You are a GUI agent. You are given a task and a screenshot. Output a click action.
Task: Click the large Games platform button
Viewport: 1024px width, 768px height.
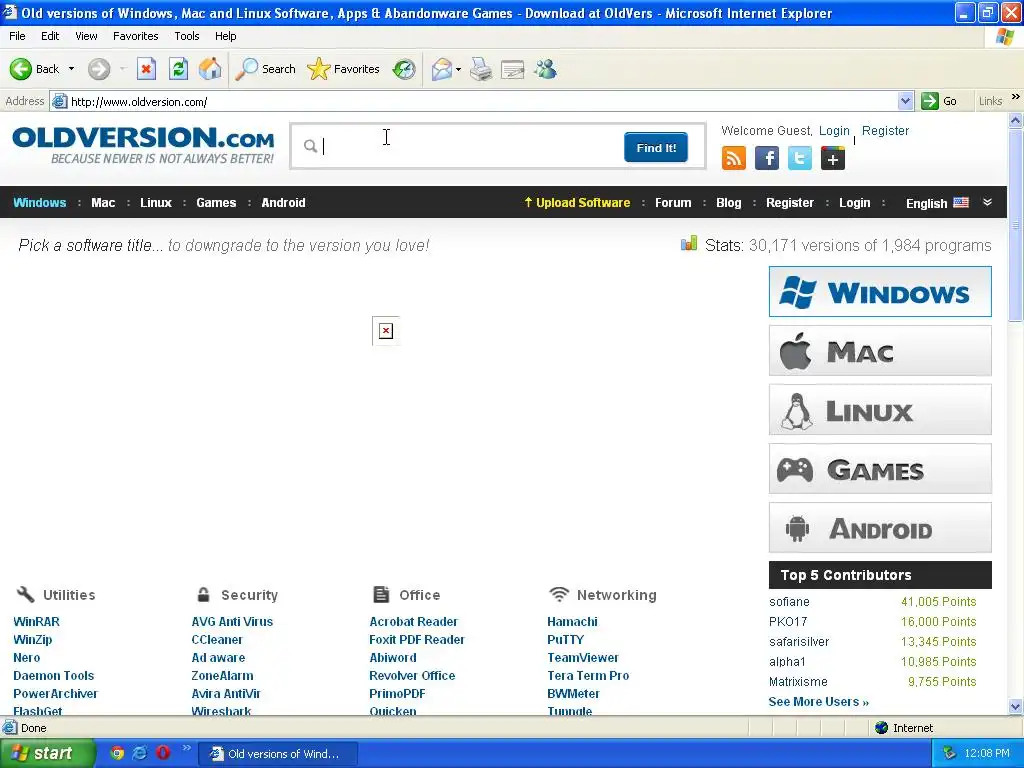[880, 469]
